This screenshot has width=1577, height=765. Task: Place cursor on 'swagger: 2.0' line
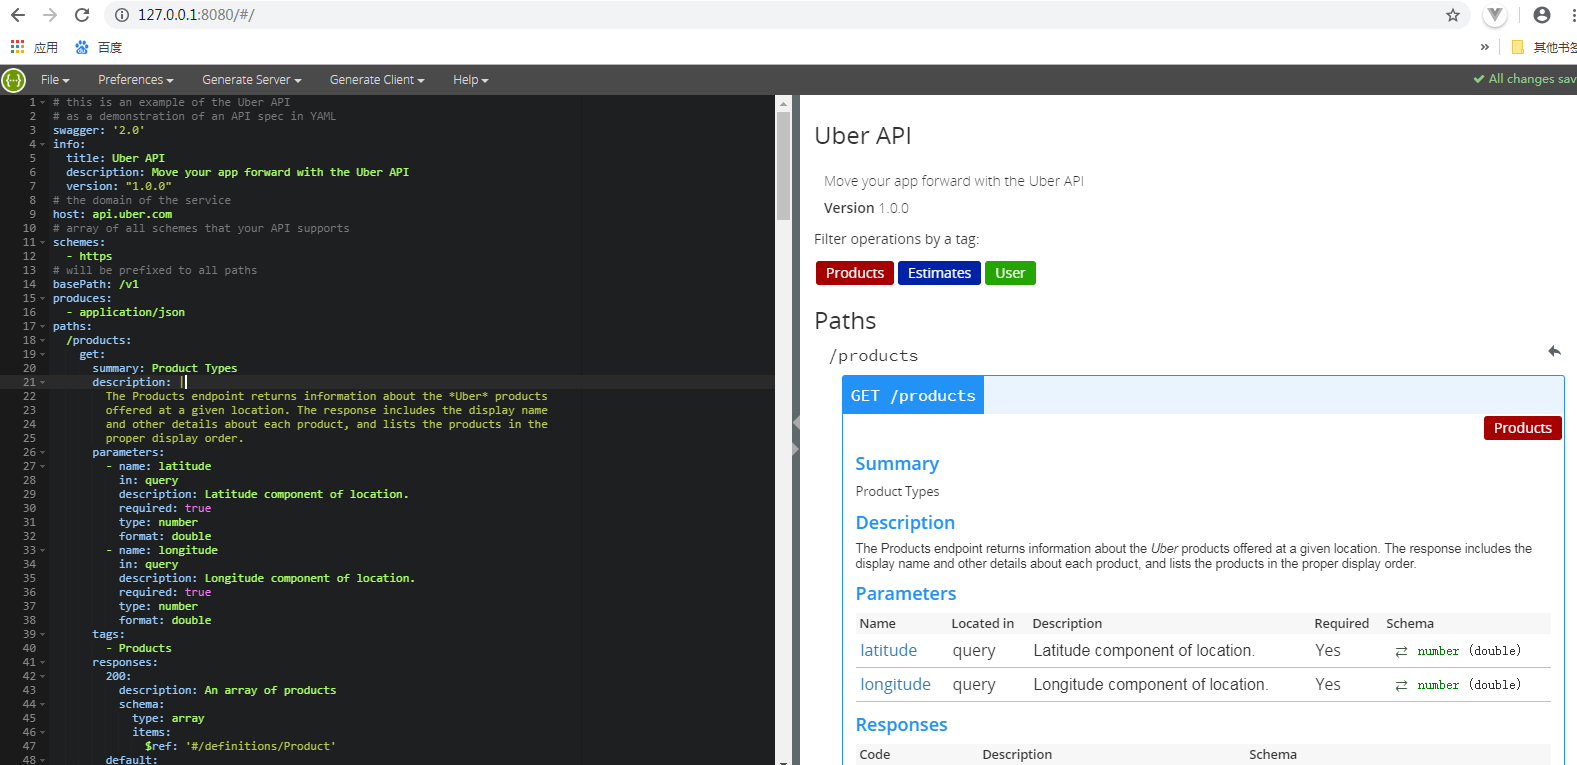(98, 130)
